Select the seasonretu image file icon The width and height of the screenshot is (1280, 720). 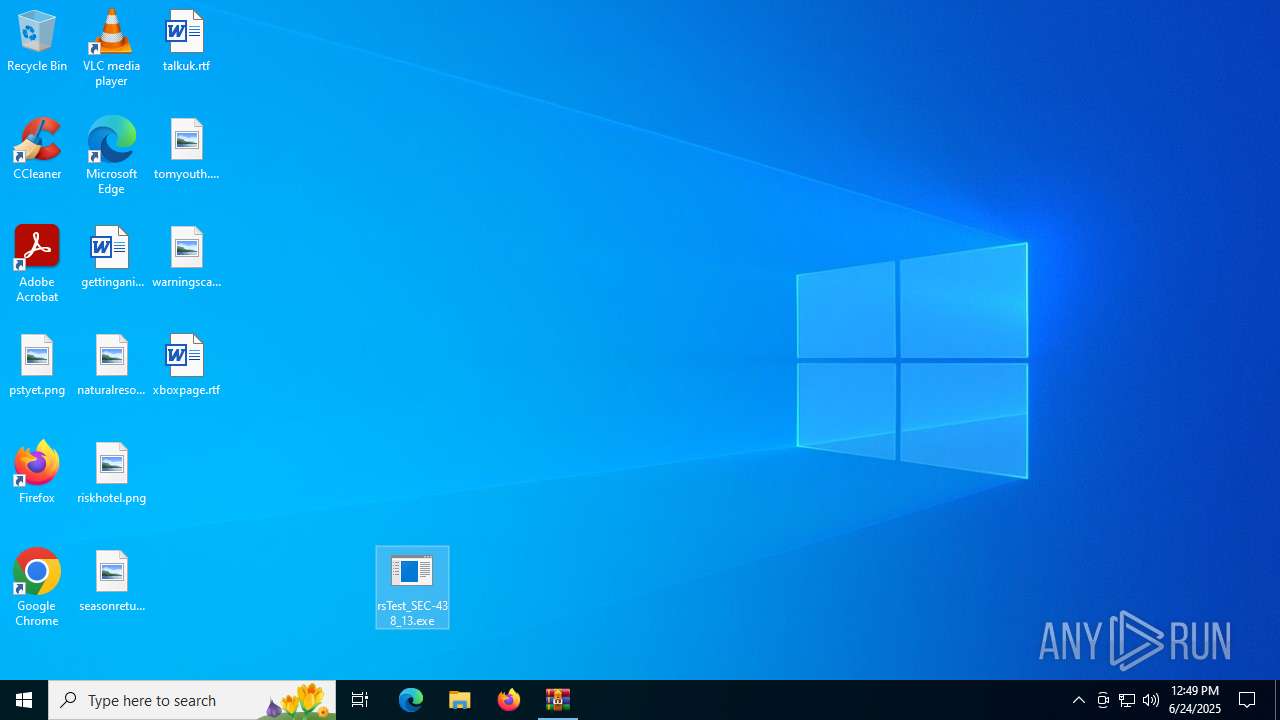[x=111, y=581]
